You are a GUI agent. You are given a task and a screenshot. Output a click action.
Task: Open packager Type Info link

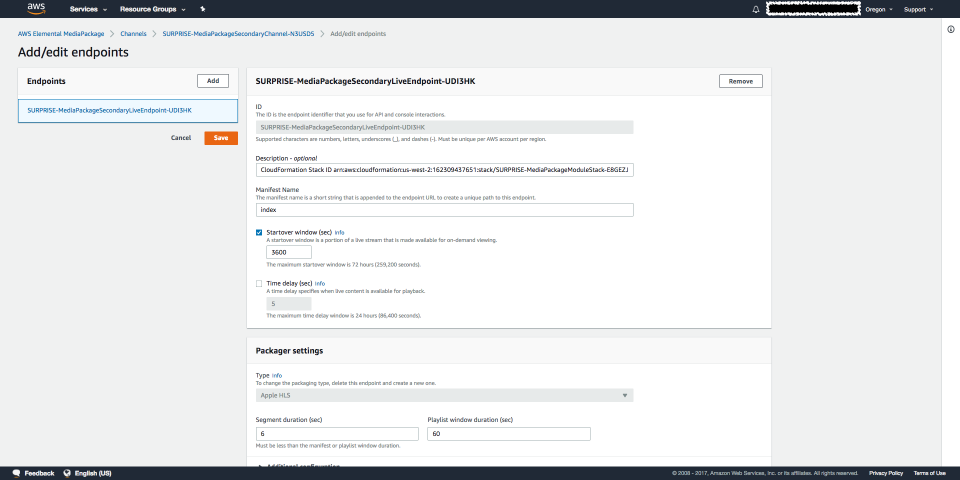(277, 375)
